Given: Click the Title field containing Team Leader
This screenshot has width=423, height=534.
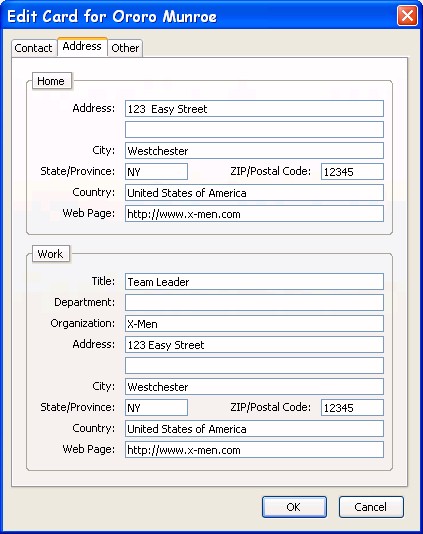Looking at the screenshot, I should pyautogui.click(x=254, y=282).
